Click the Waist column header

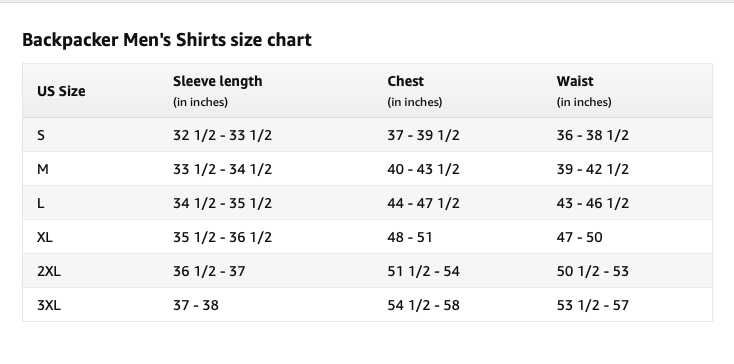pyautogui.click(x=575, y=81)
